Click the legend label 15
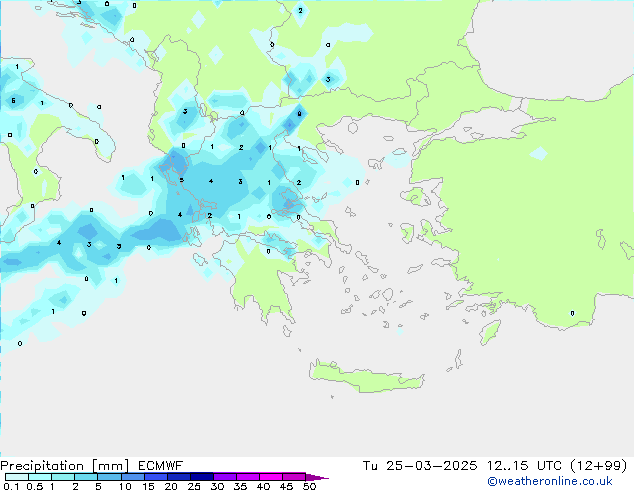Image resolution: width=634 pixels, height=490 pixels. pyautogui.click(x=148, y=486)
